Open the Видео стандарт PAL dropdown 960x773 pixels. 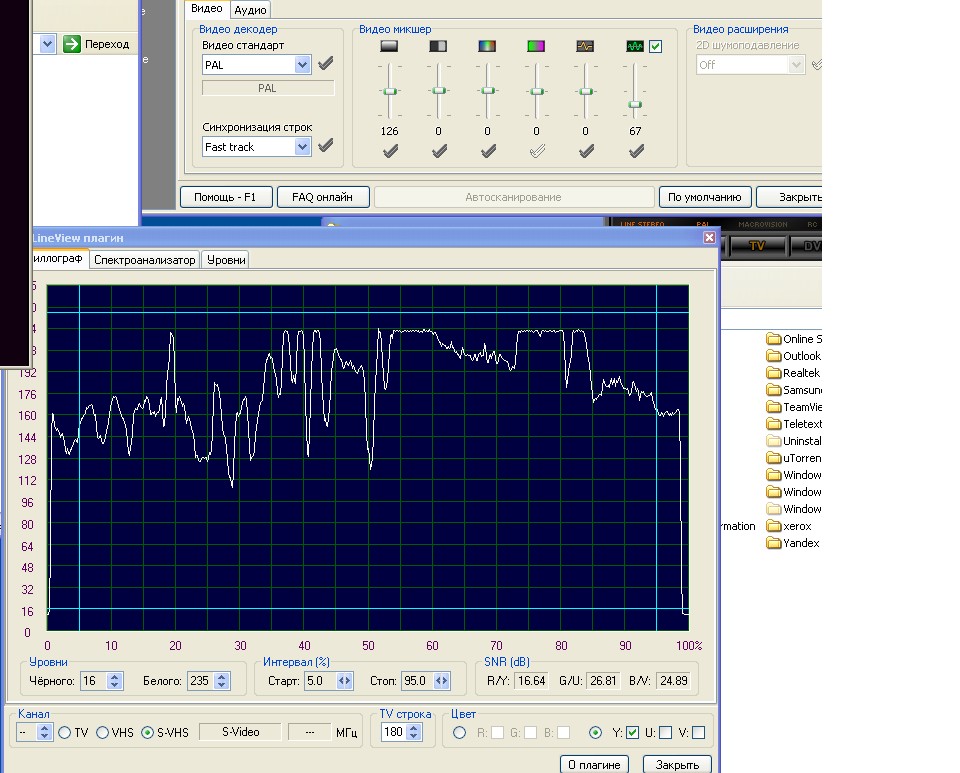[303, 65]
